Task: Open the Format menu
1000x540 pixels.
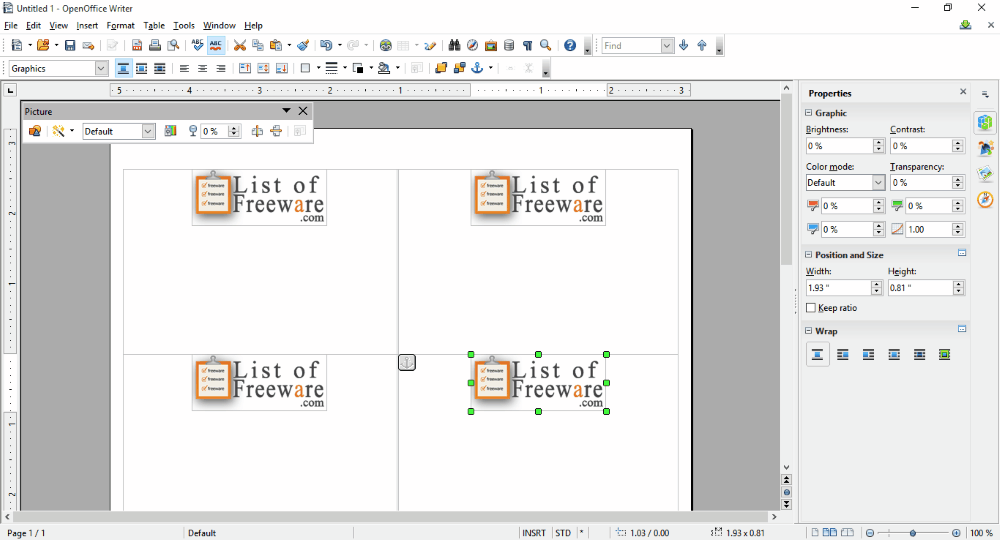Action: coord(121,26)
